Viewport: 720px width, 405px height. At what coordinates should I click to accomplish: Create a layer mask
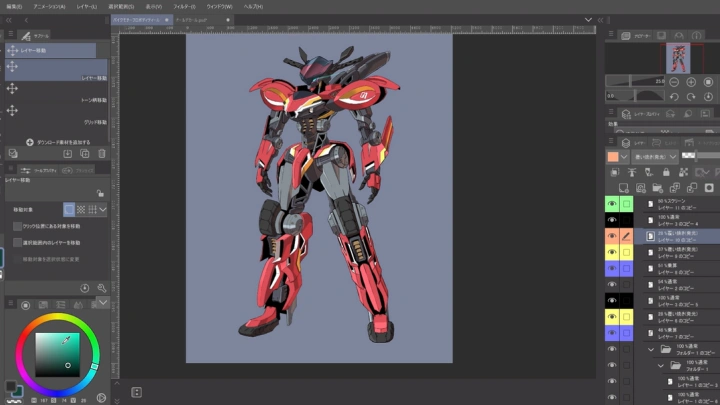tap(709, 188)
